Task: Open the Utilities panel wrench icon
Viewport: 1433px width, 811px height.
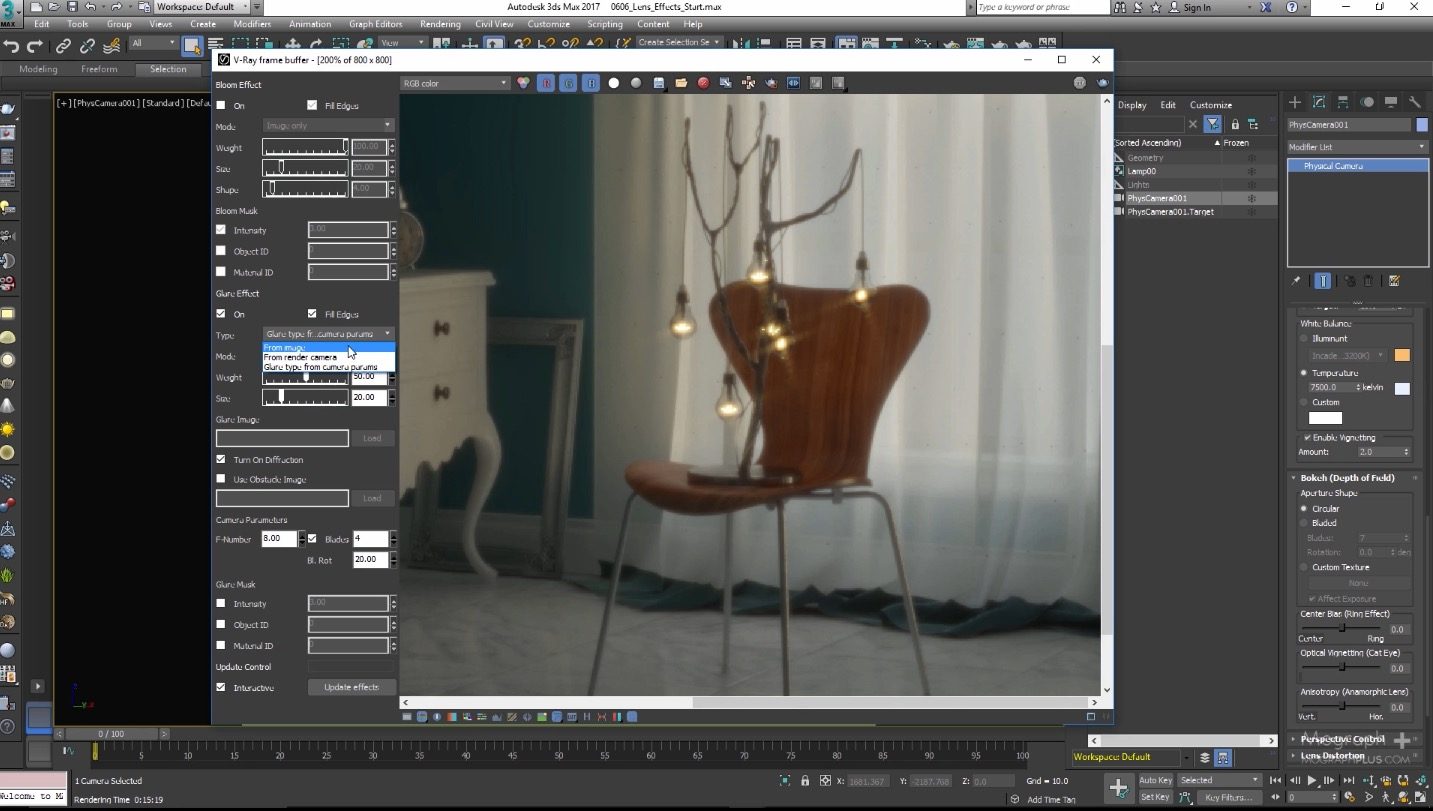Action: (x=1415, y=102)
